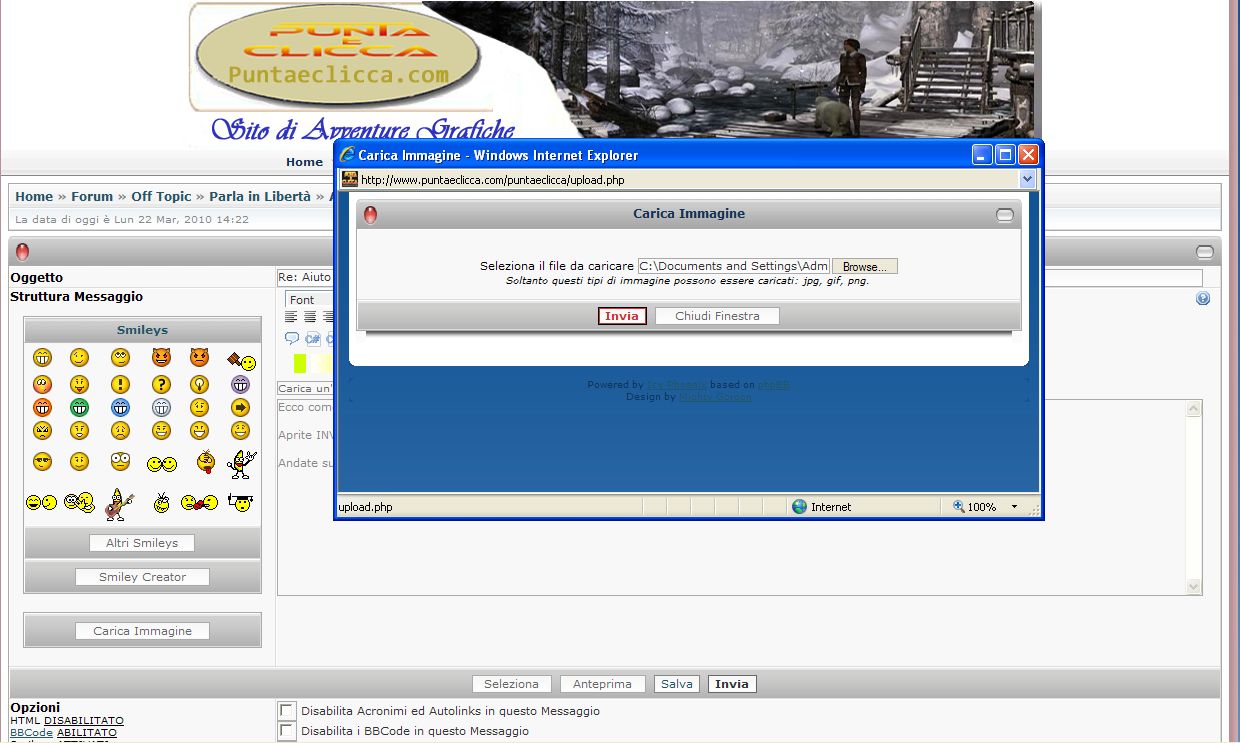Click the Salva button
Viewport: 1240px width, 743px height.
tap(677, 684)
